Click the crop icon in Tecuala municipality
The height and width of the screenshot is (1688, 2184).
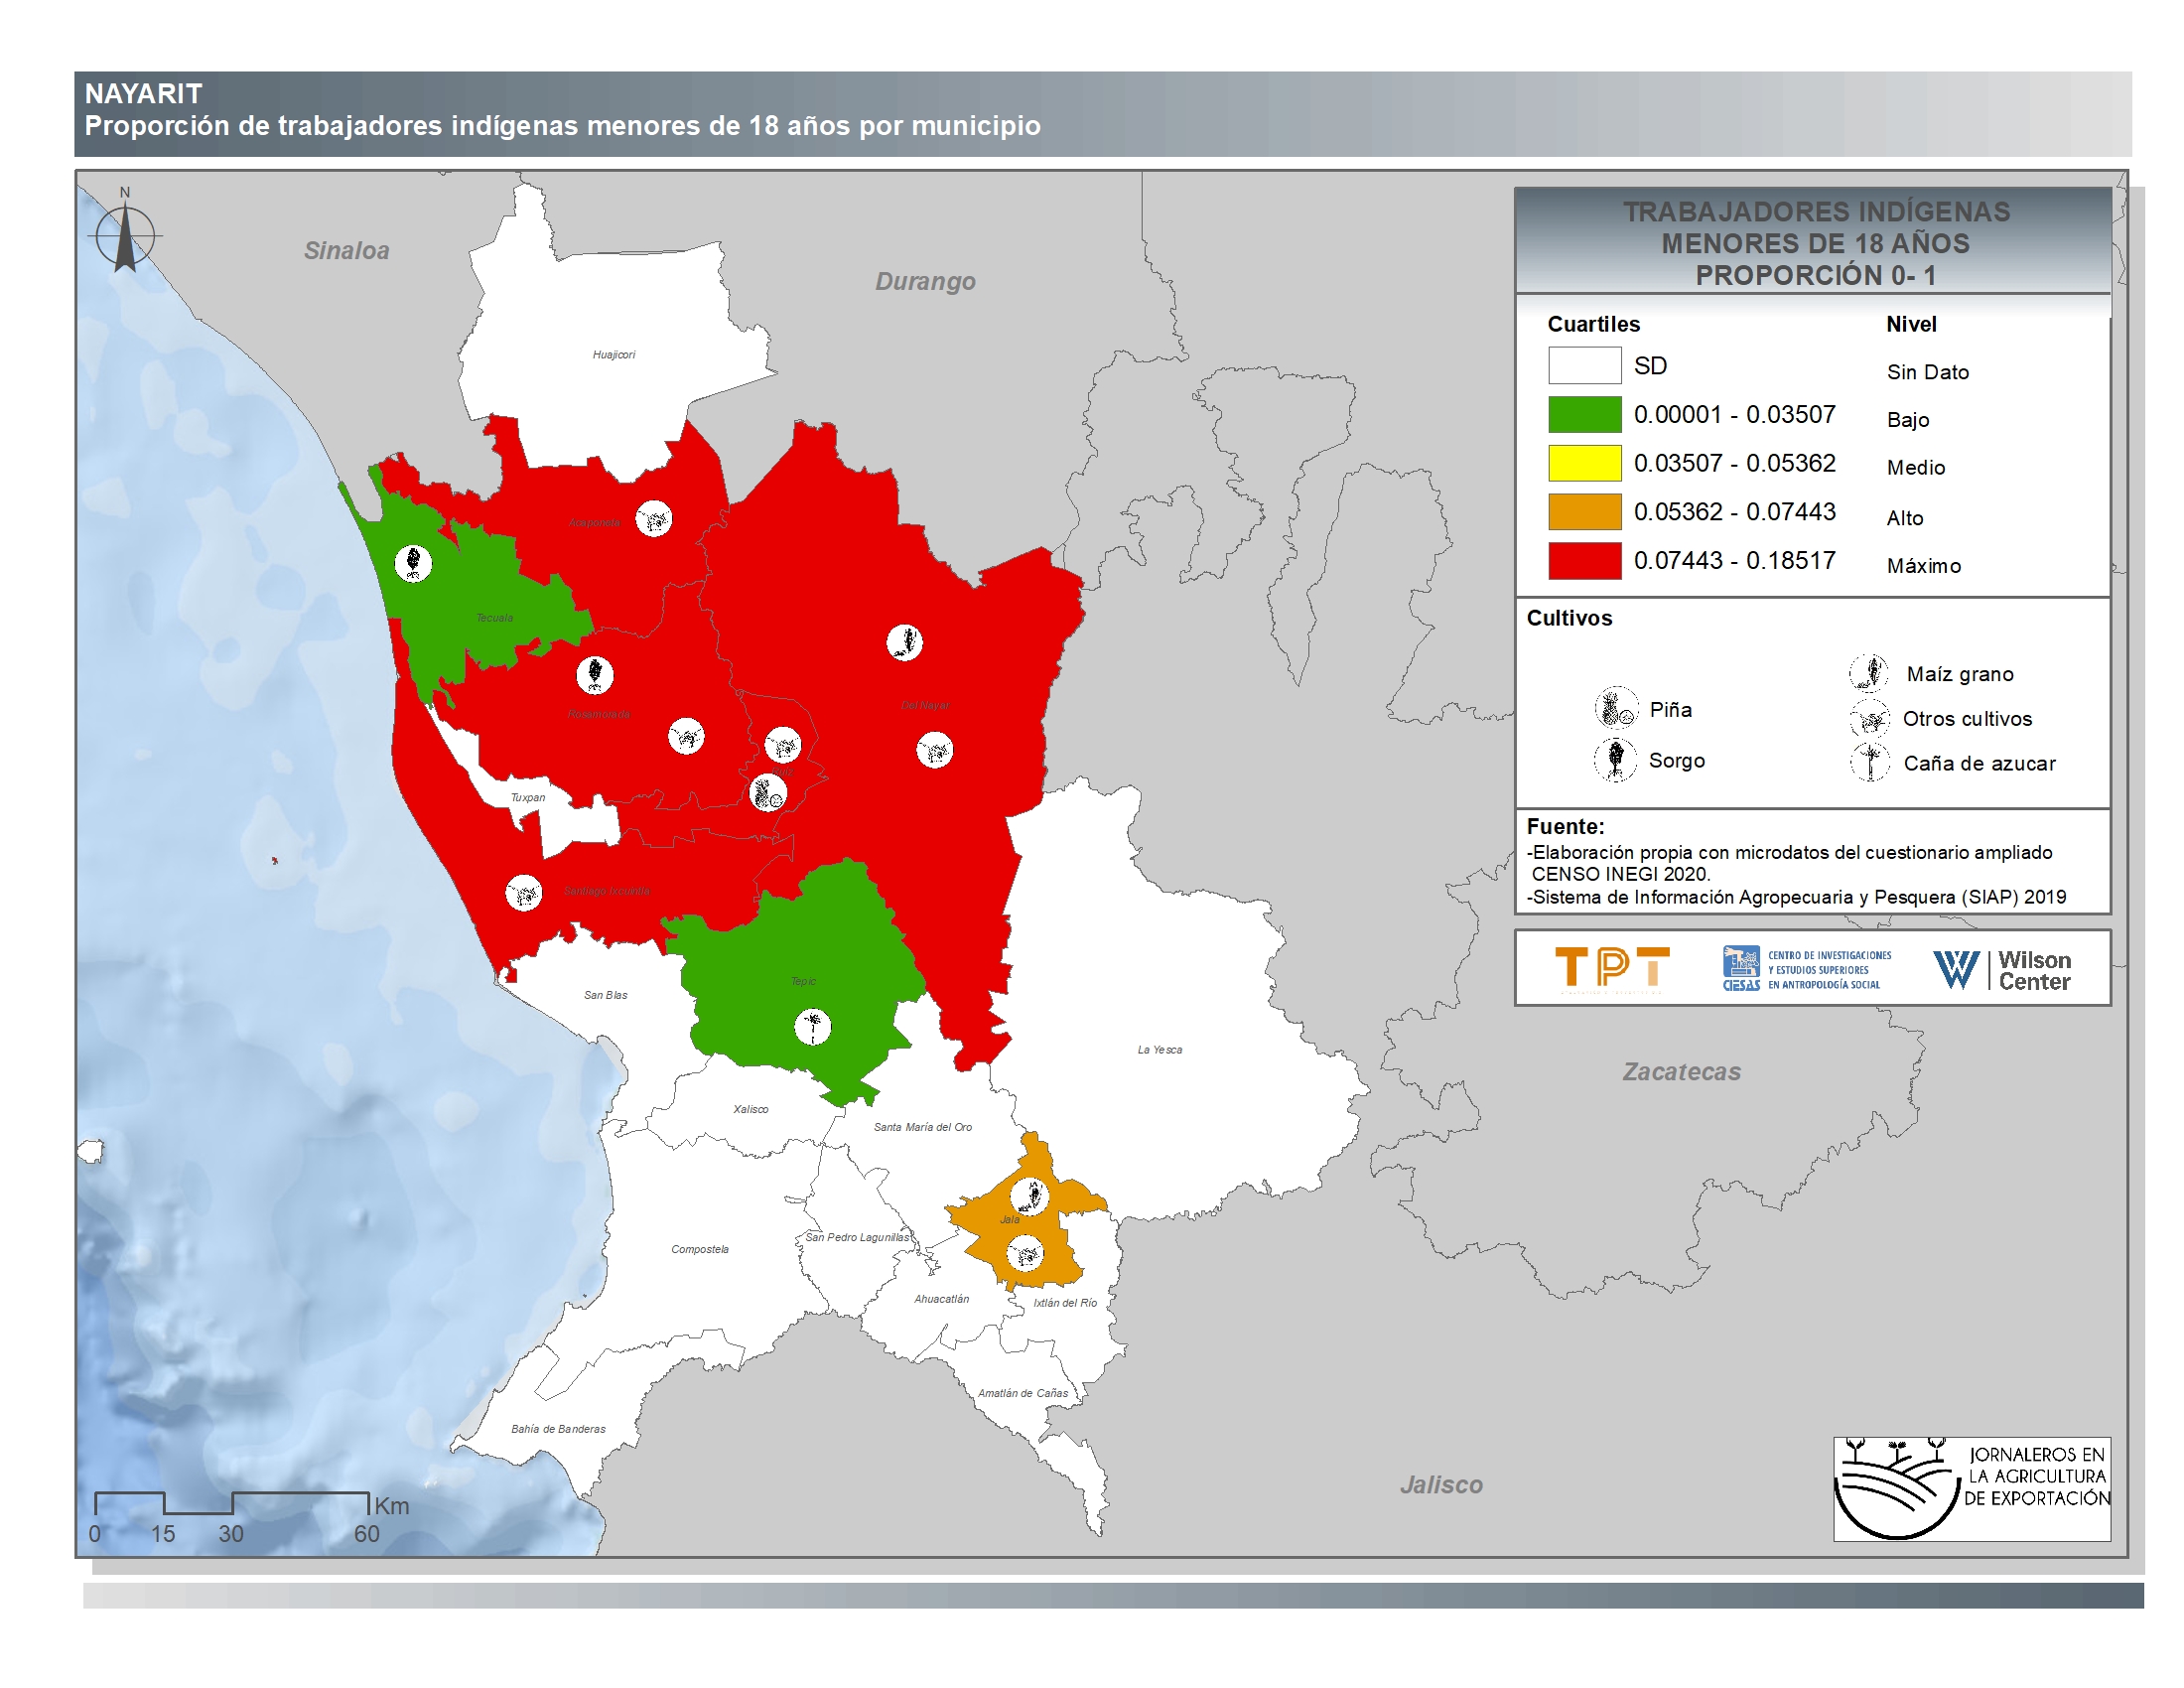point(413,563)
